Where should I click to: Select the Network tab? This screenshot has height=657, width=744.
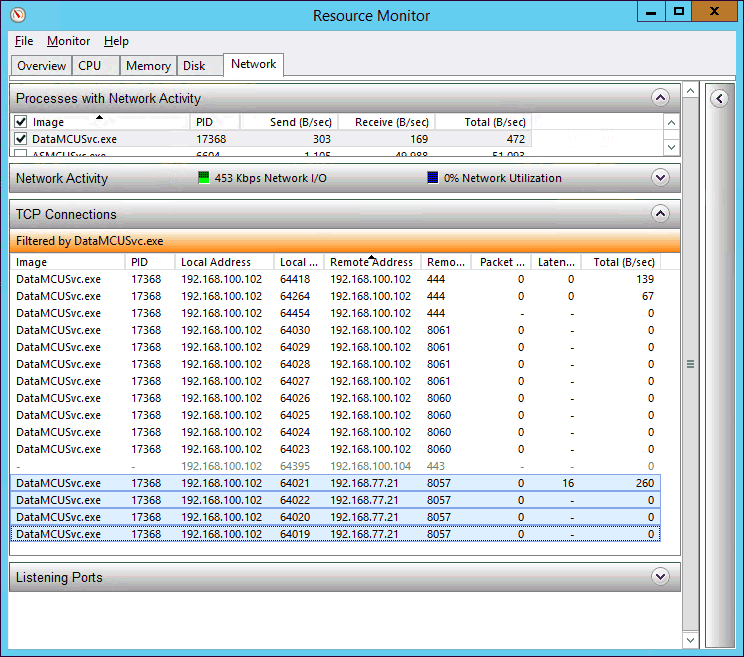tap(253, 64)
